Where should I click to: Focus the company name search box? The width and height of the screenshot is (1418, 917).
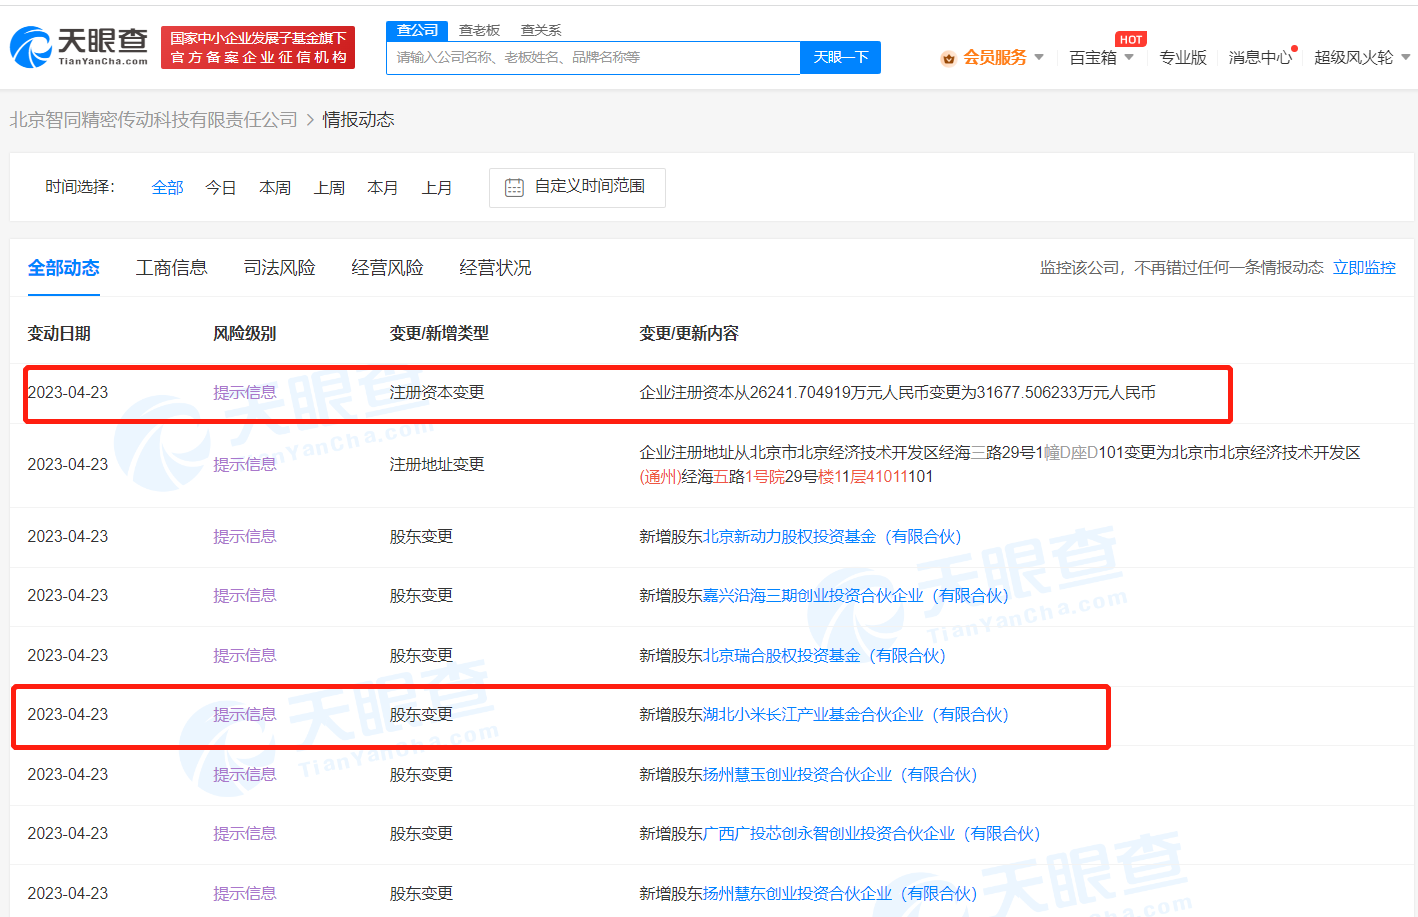point(593,57)
